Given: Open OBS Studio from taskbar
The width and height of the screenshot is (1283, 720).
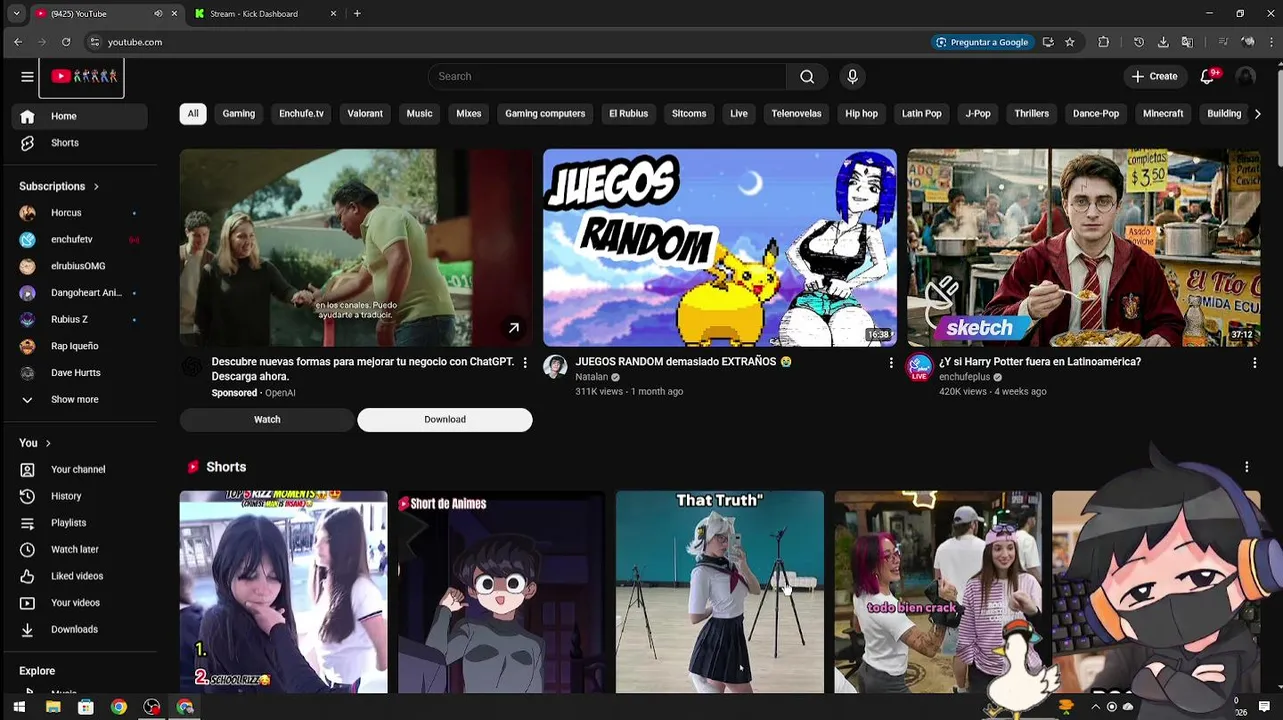Looking at the screenshot, I should [x=152, y=707].
